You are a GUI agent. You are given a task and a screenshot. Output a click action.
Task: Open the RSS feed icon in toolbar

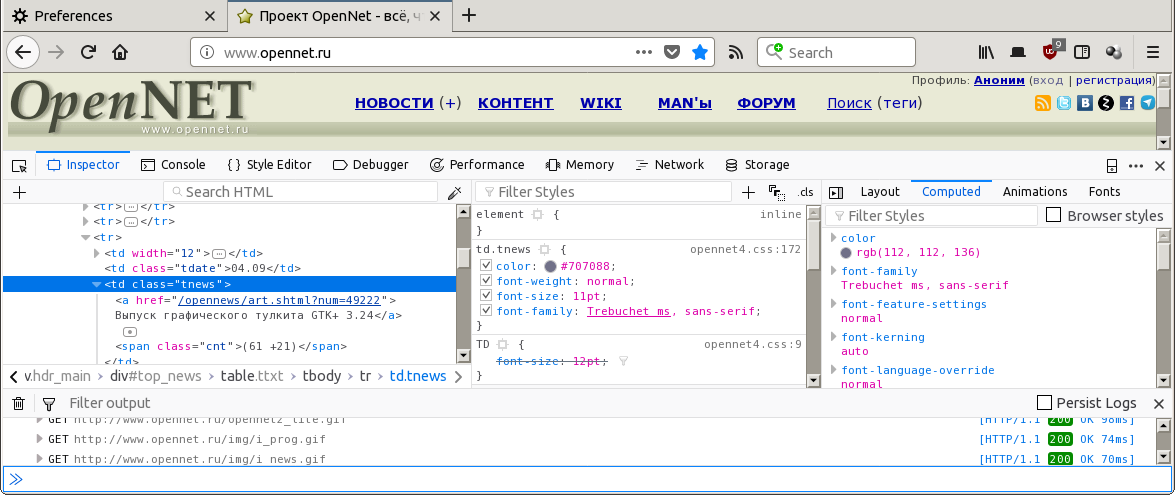coord(735,52)
